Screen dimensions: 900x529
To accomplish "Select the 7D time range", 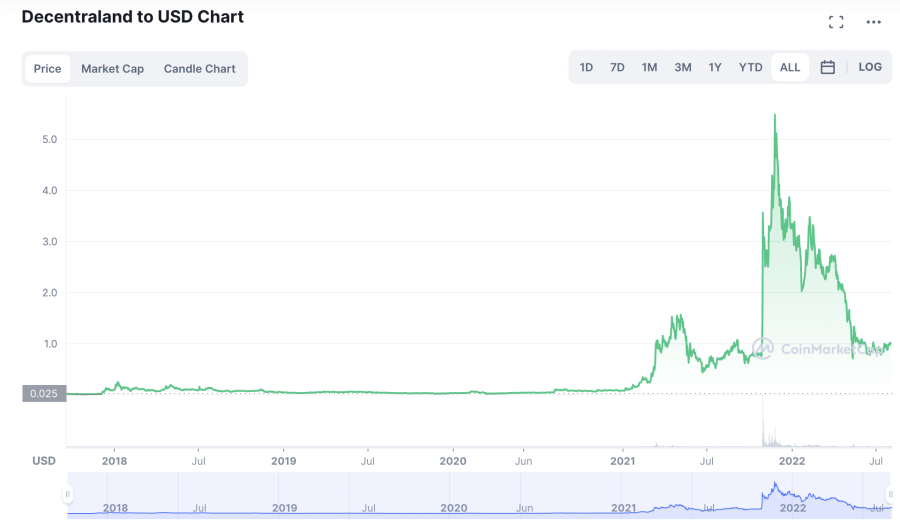I will pyautogui.click(x=617, y=67).
